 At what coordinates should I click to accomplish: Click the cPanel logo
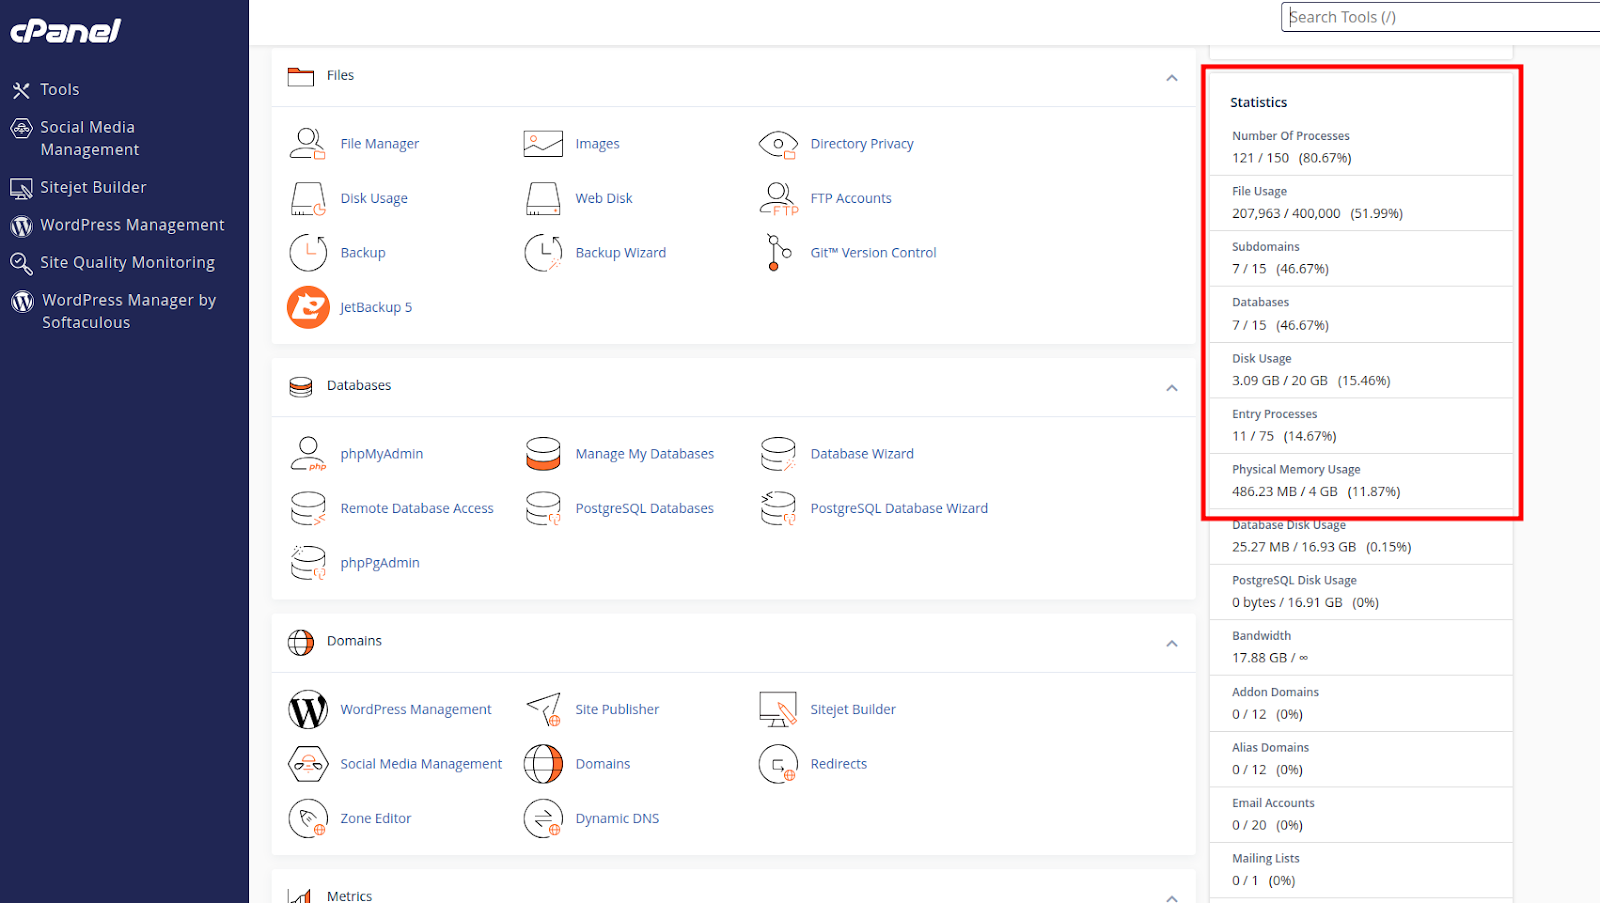tap(66, 32)
